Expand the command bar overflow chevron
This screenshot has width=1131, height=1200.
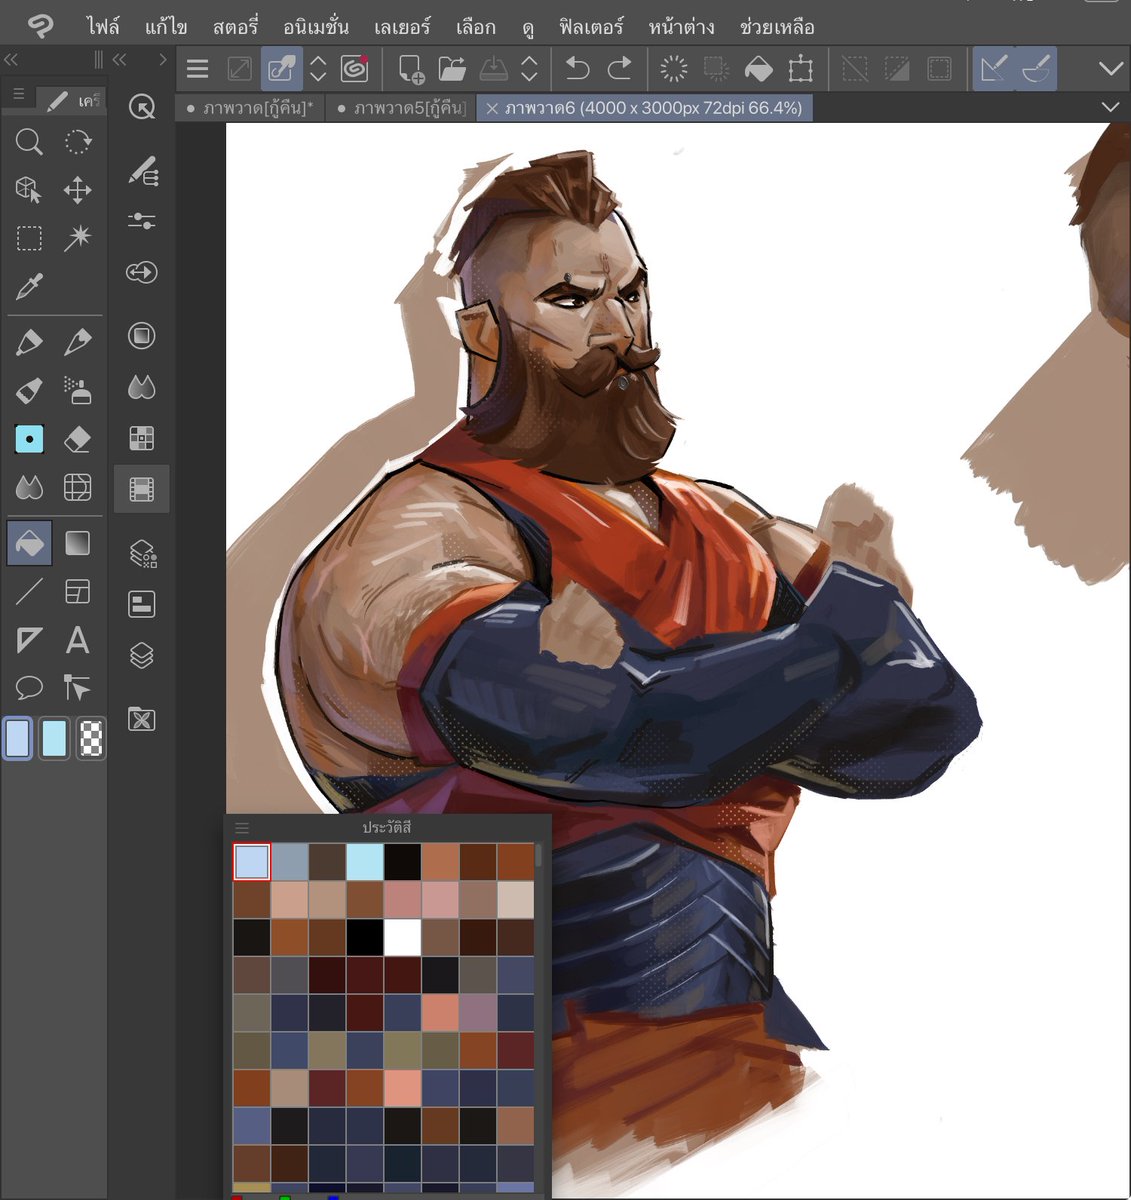pyautogui.click(x=1110, y=68)
